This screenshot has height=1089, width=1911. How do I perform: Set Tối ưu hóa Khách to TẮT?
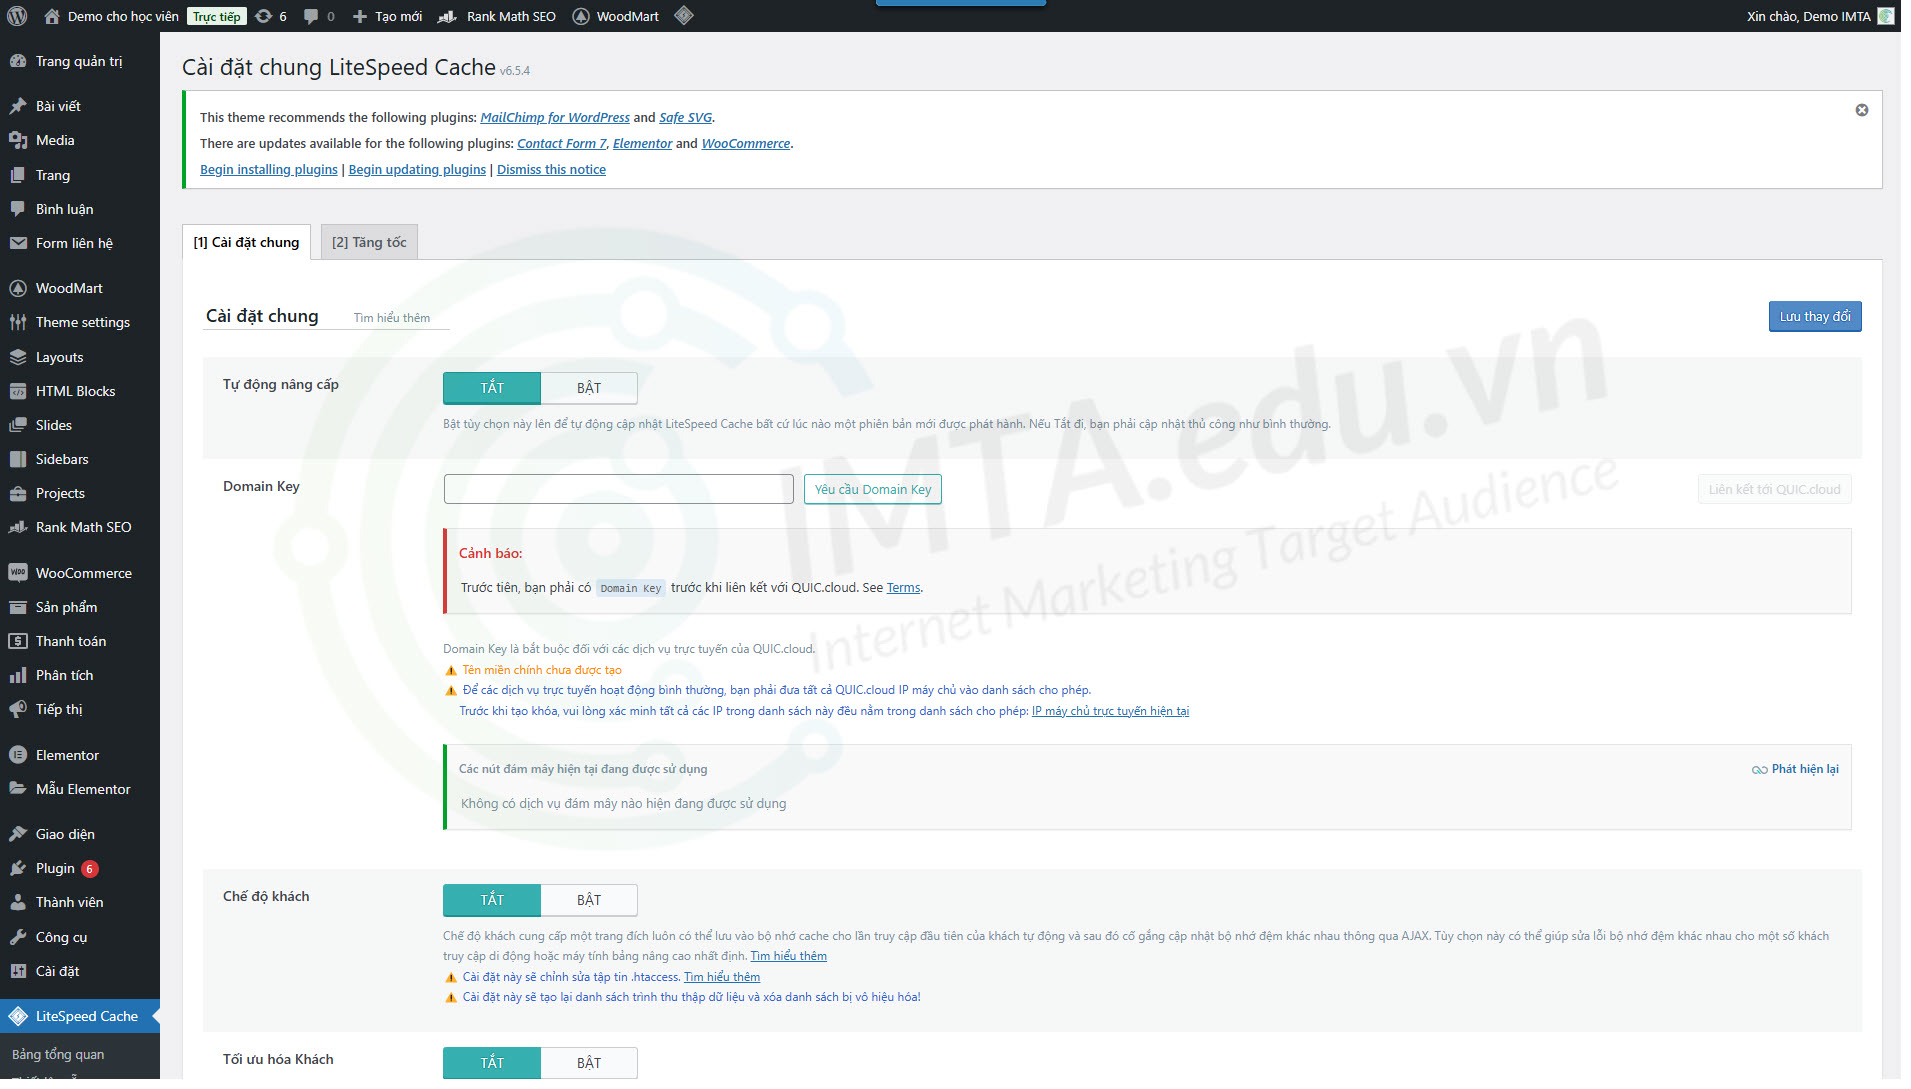point(492,1063)
